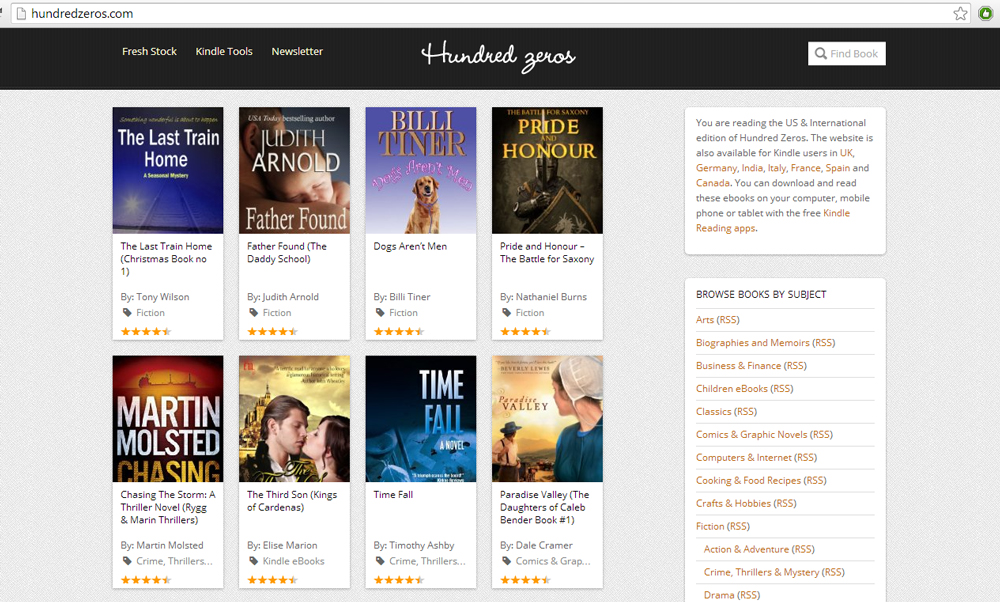This screenshot has width=1000, height=602.
Task: Click the author text "By: Elise Marion"
Action: tap(282, 545)
